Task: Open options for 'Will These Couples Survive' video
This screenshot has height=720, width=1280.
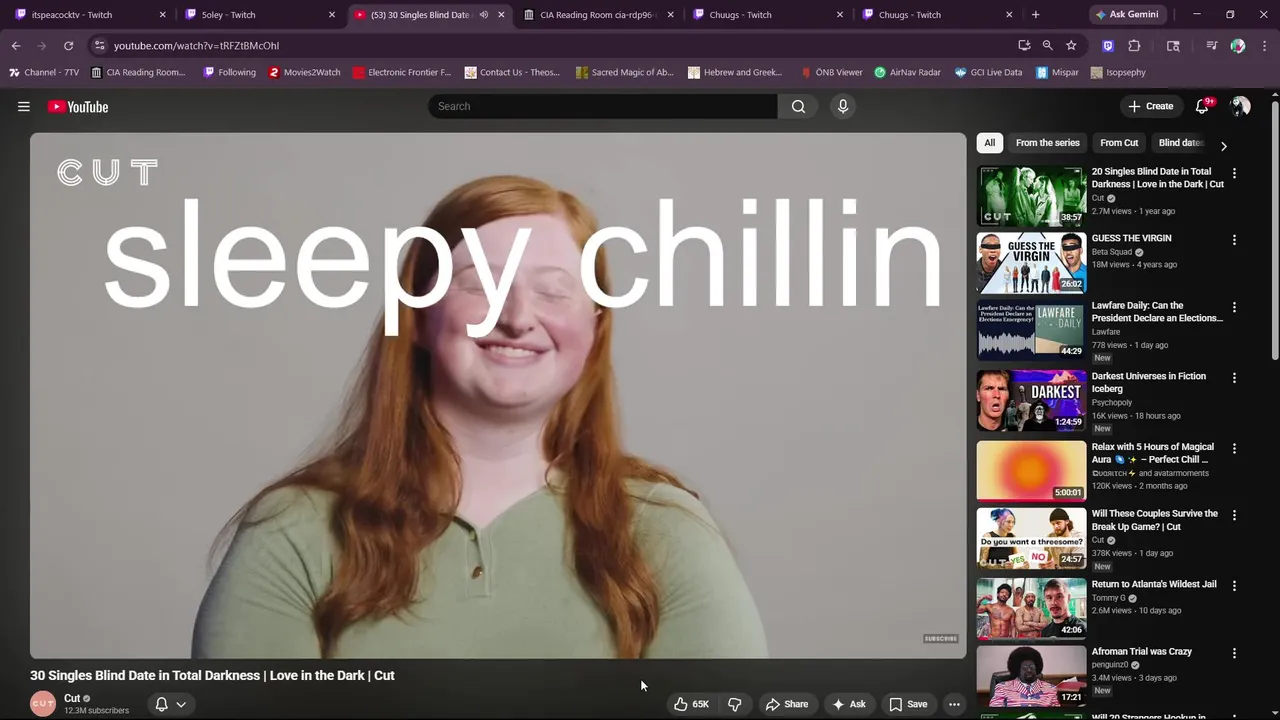Action: (x=1234, y=515)
